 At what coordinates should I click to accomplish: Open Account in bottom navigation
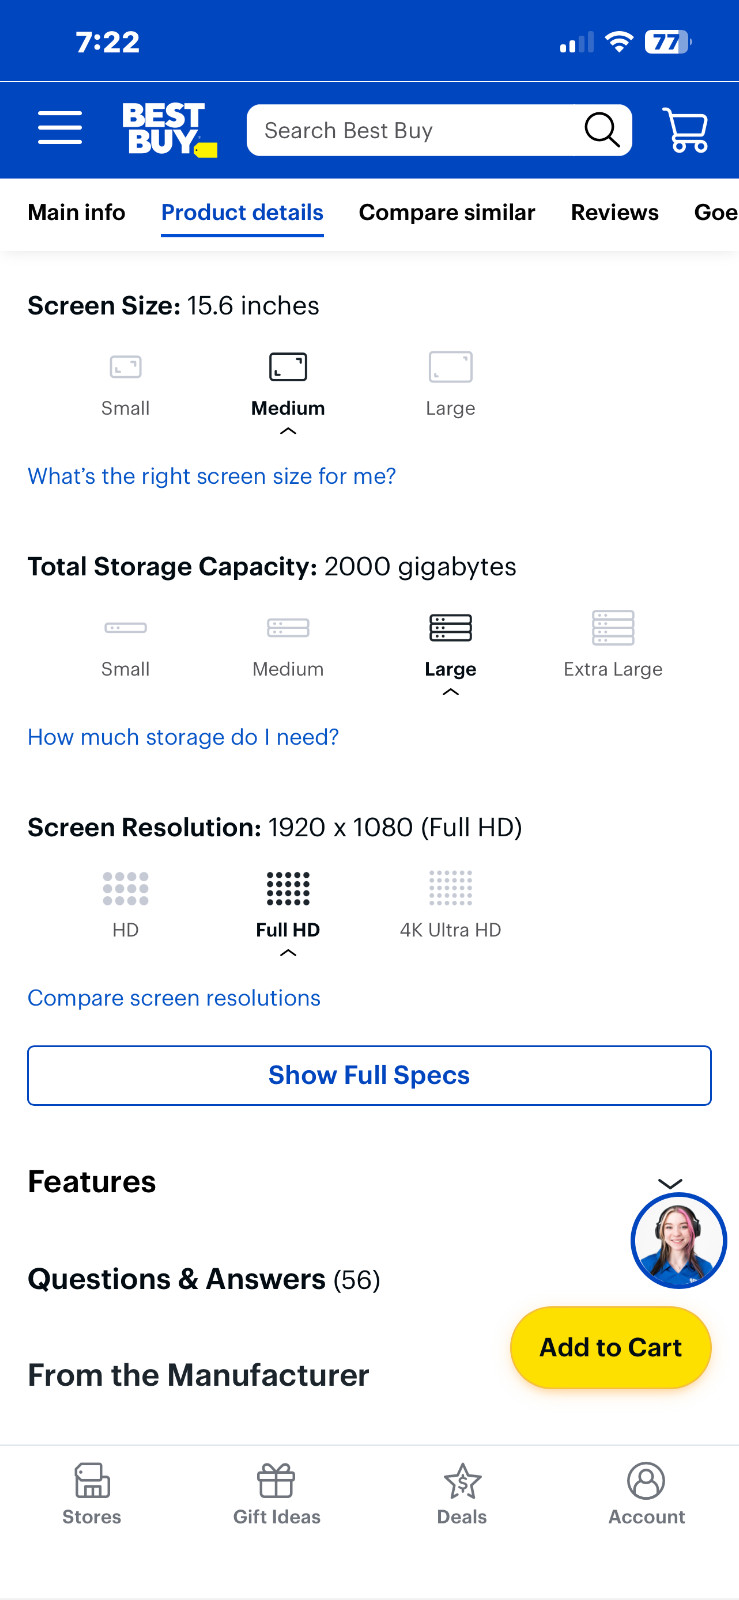(647, 1494)
